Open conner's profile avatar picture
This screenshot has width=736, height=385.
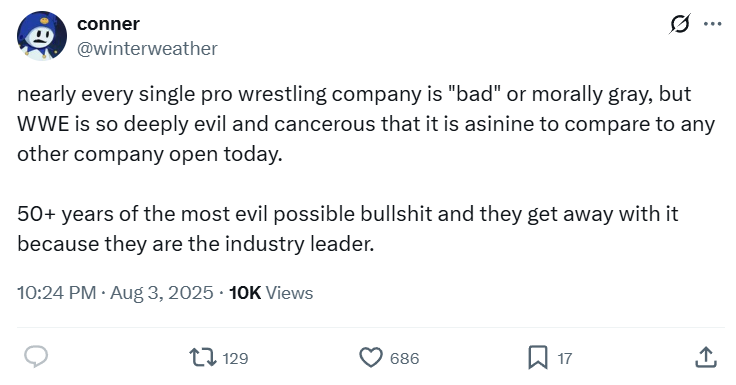(x=42, y=36)
